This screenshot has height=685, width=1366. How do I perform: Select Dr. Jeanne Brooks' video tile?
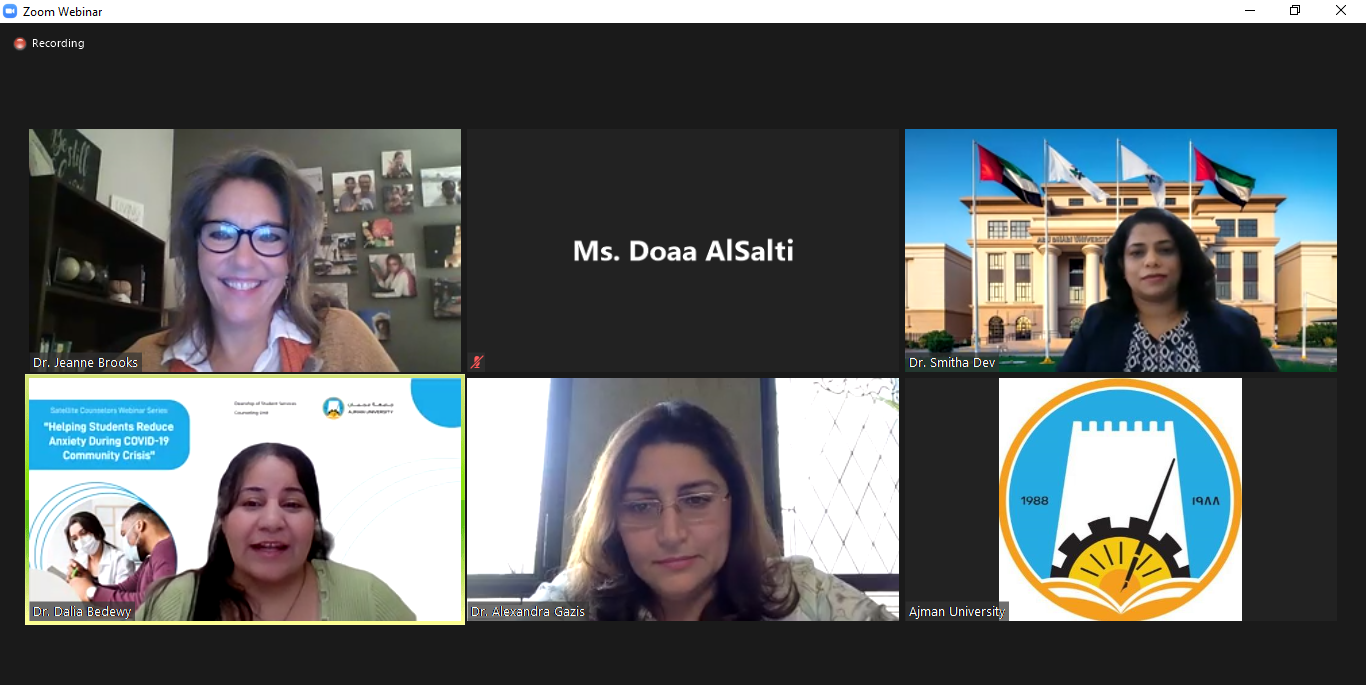(245, 250)
